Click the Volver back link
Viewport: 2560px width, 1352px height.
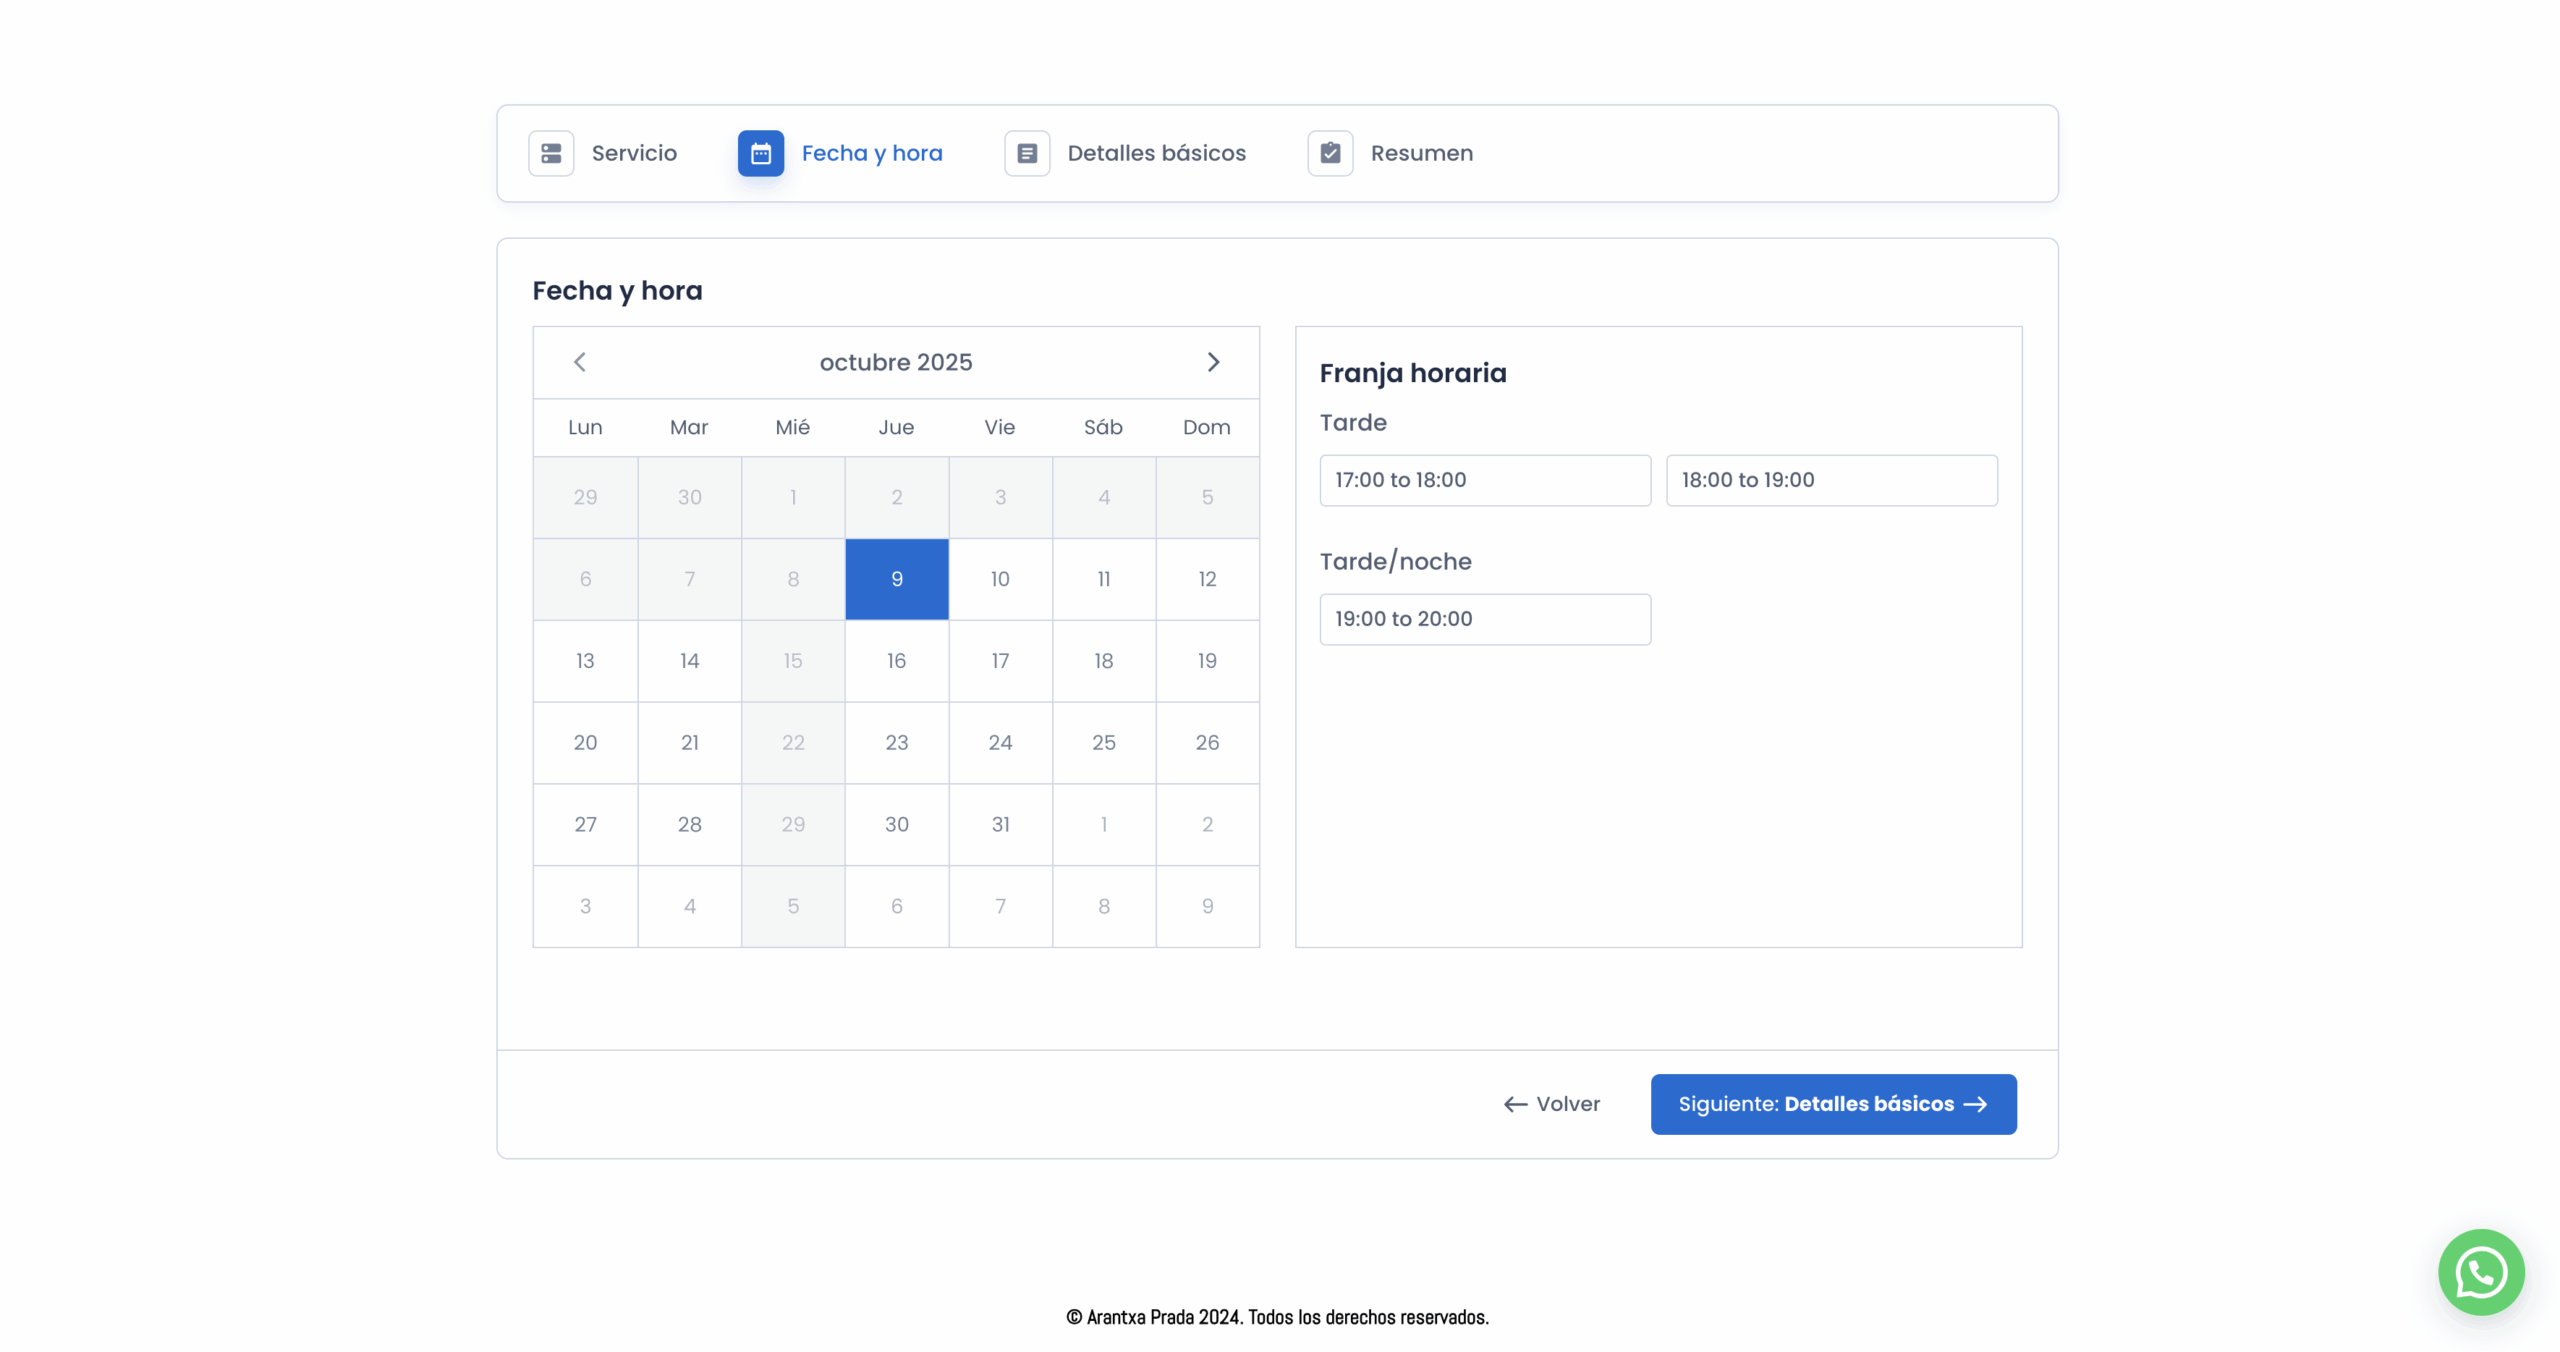1552,1104
